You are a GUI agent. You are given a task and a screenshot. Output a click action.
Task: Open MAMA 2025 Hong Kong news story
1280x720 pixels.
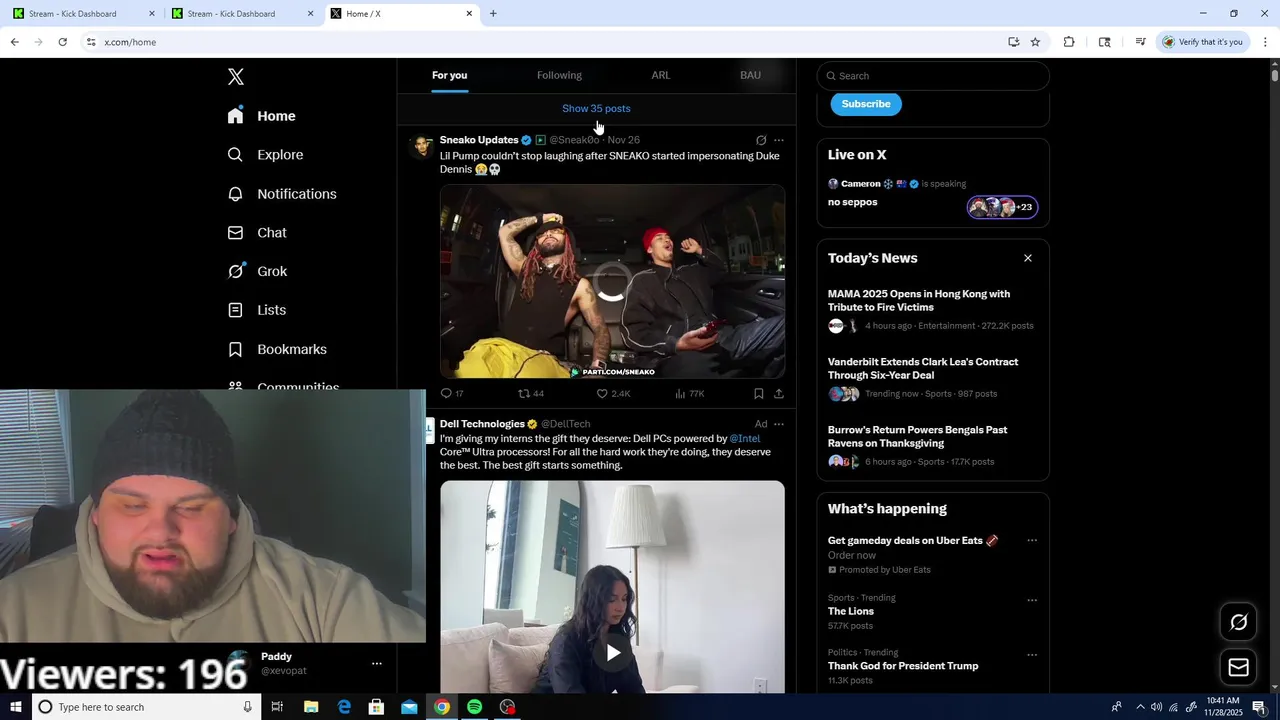click(x=933, y=310)
